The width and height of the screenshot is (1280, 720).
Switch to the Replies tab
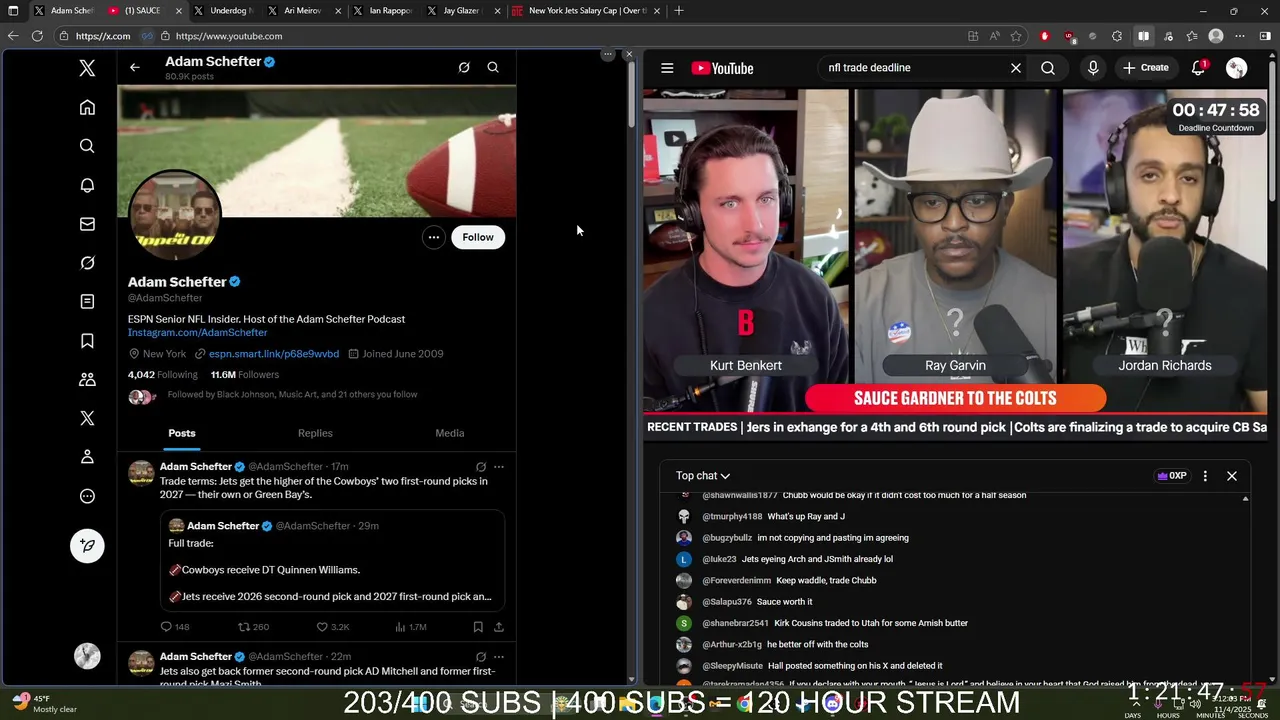[x=315, y=433]
